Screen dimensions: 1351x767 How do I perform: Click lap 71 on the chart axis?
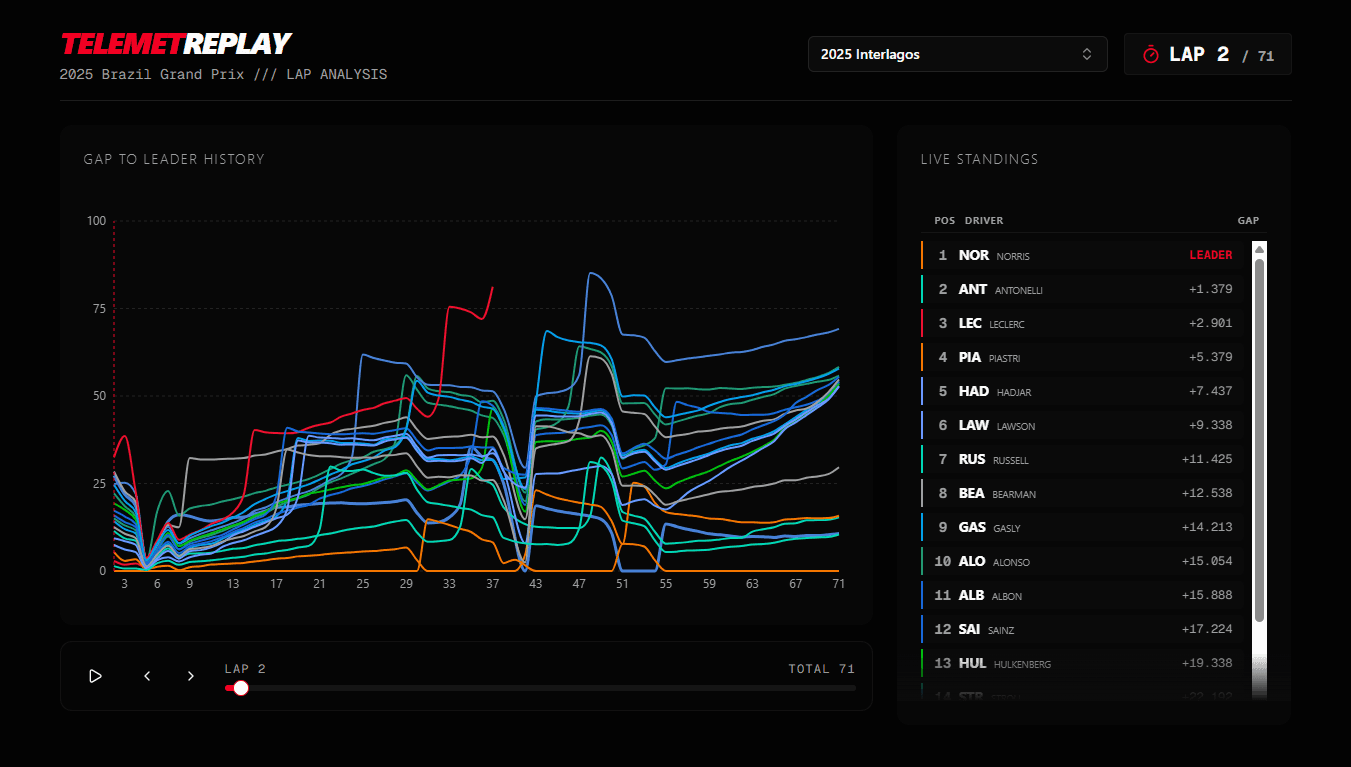pyautogui.click(x=838, y=583)
